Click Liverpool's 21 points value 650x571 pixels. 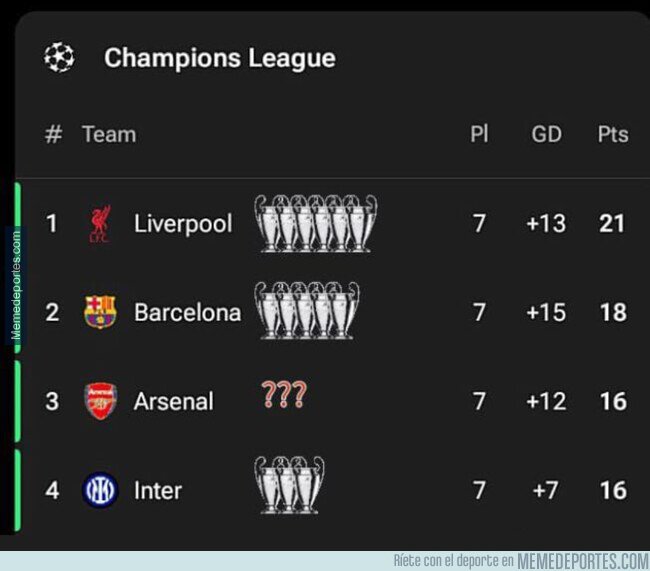click(612, 224)
